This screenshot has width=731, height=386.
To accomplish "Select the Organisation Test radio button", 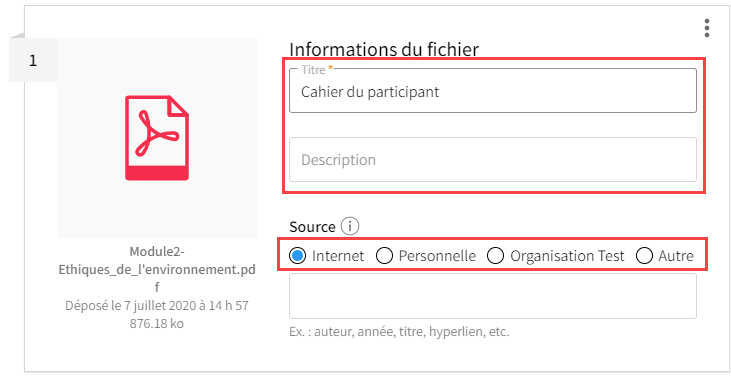I will [x=495, y=255].
